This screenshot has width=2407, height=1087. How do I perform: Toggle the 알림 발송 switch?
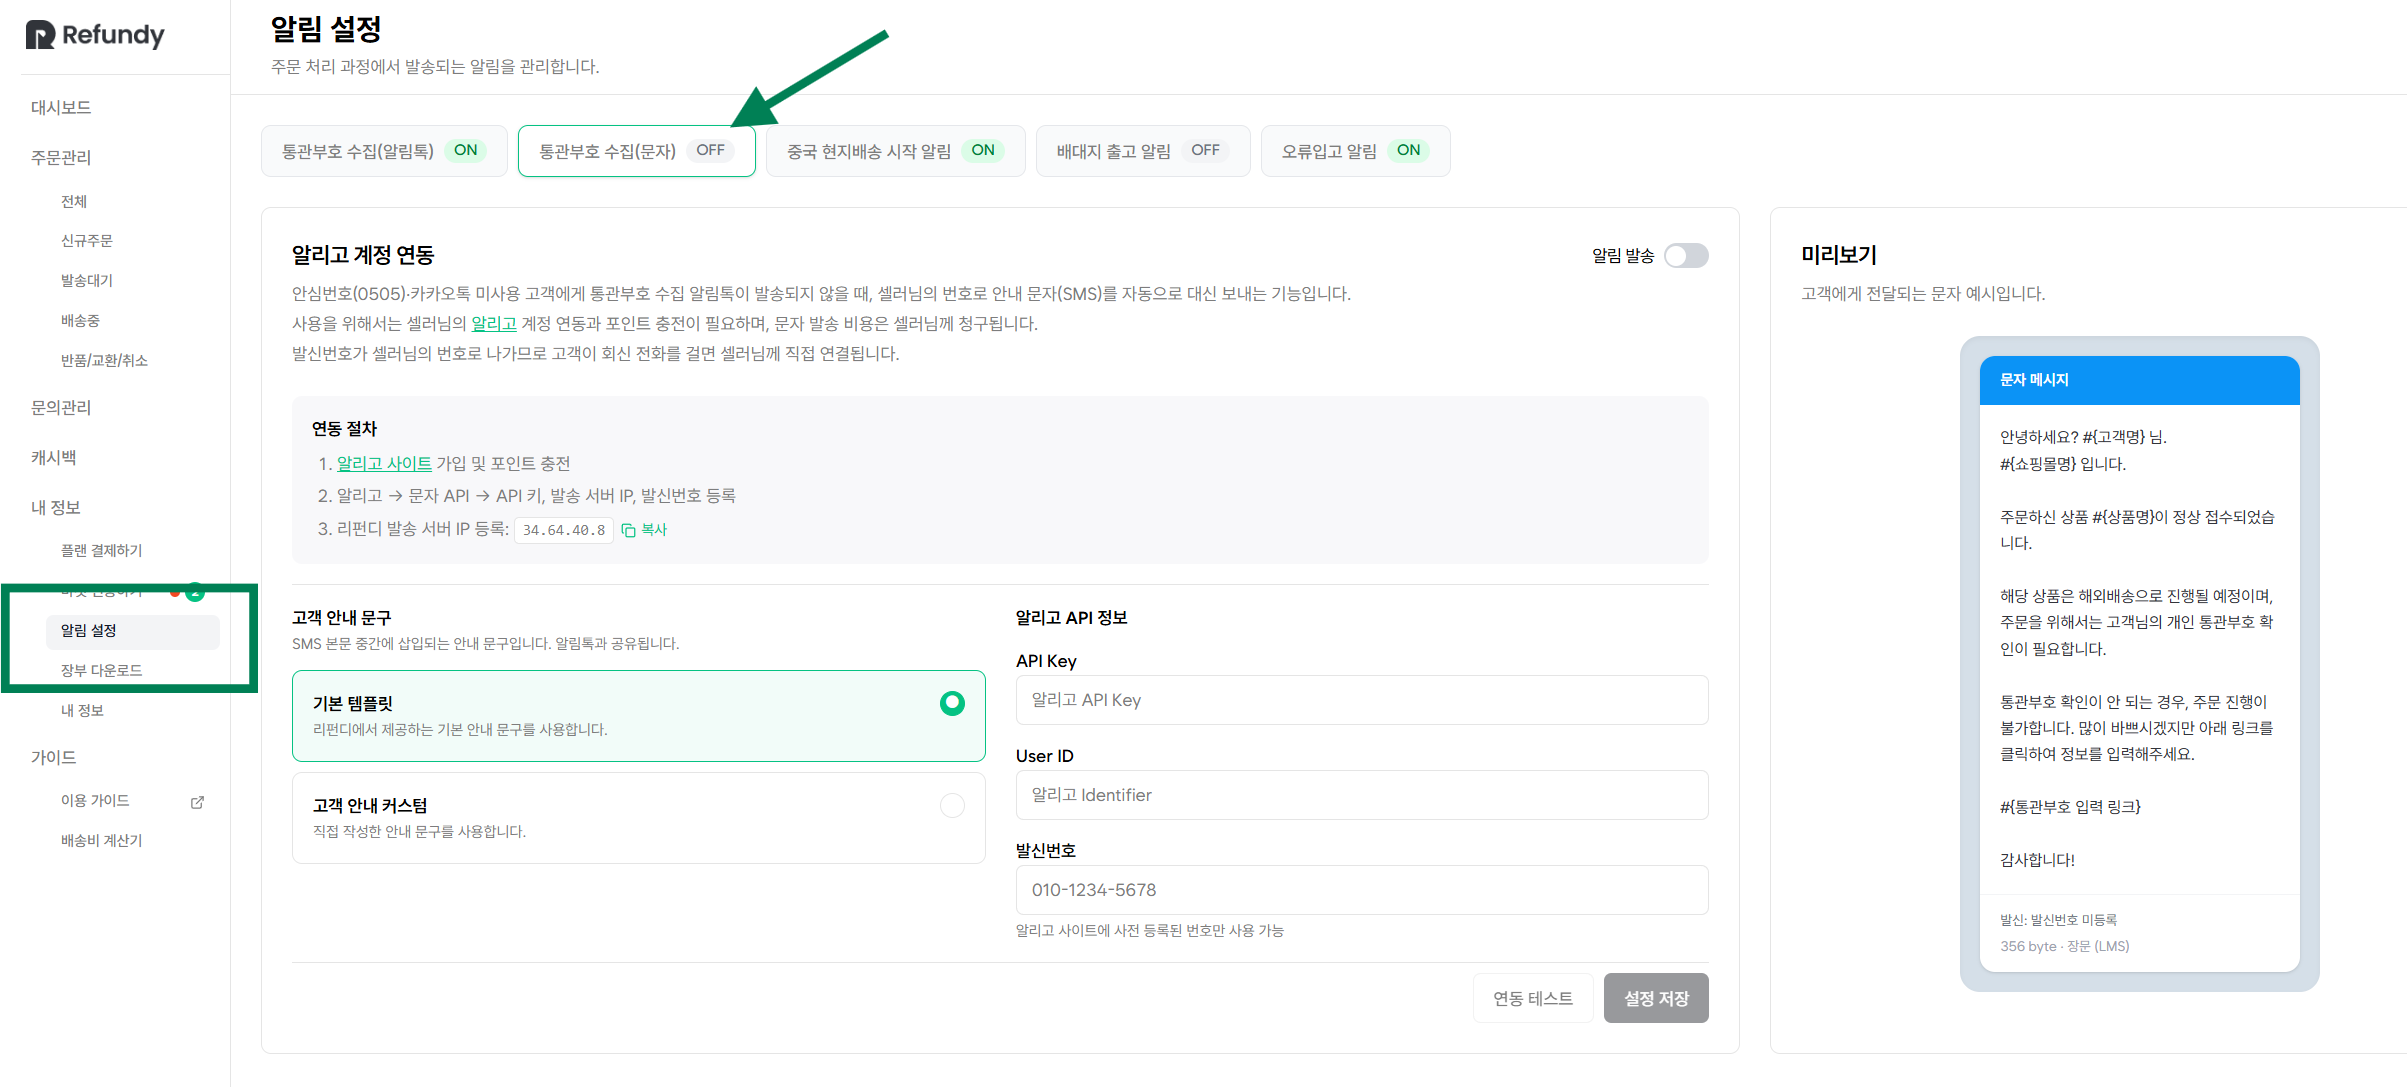tap(1686, 256)
